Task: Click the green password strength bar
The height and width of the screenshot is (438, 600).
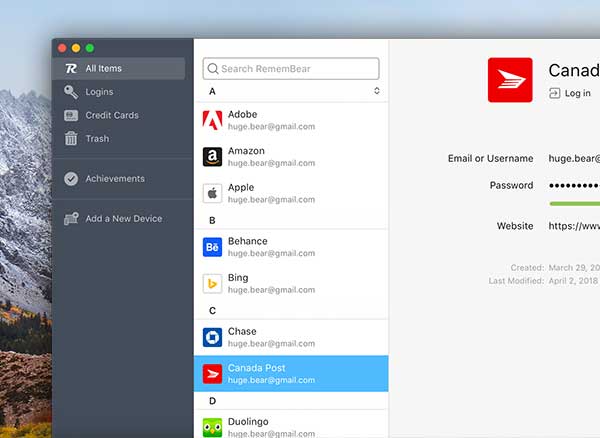Action: tap(574, 204)
